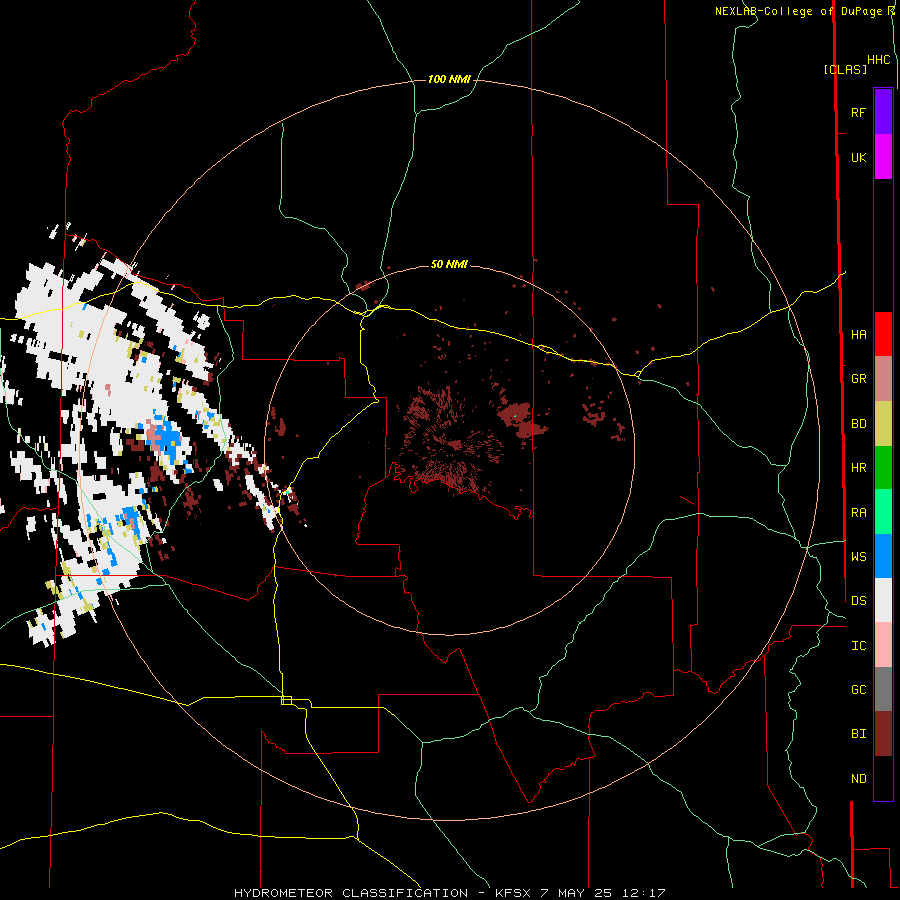Click the UK legend label
Image resolution: width=900 pixels, height=900 pixels.
[x=858, y=157]
